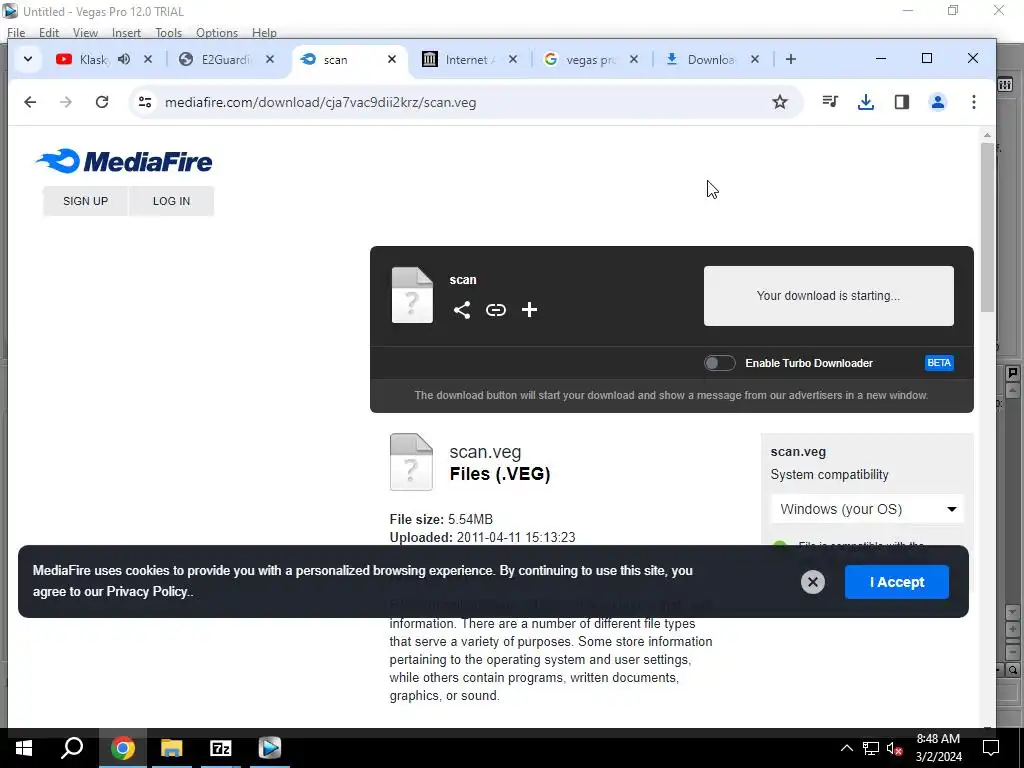Open the Vegas Pro Insert menu
Screen dimensions: 1024x768
(x=126, y=33)
